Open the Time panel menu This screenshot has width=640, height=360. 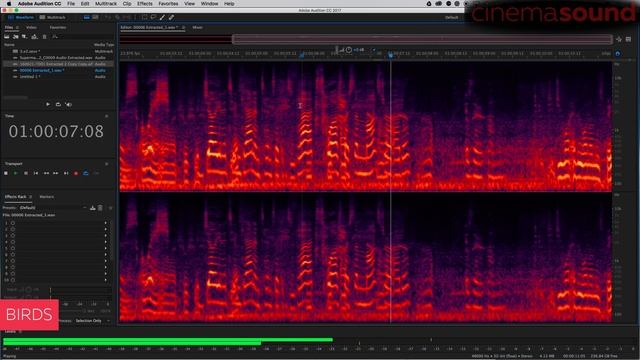107,116
